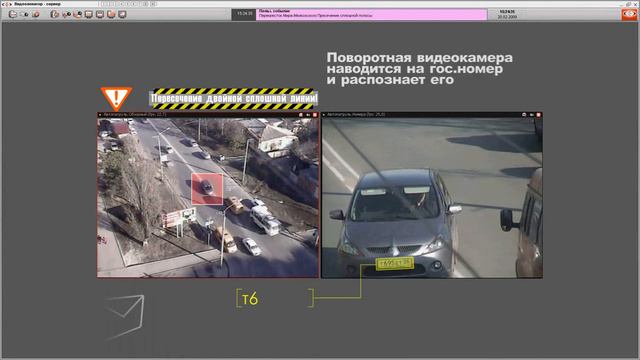Click the application logo in the title bar
This screenshot has height=360, width=640.
coord(7,4)
